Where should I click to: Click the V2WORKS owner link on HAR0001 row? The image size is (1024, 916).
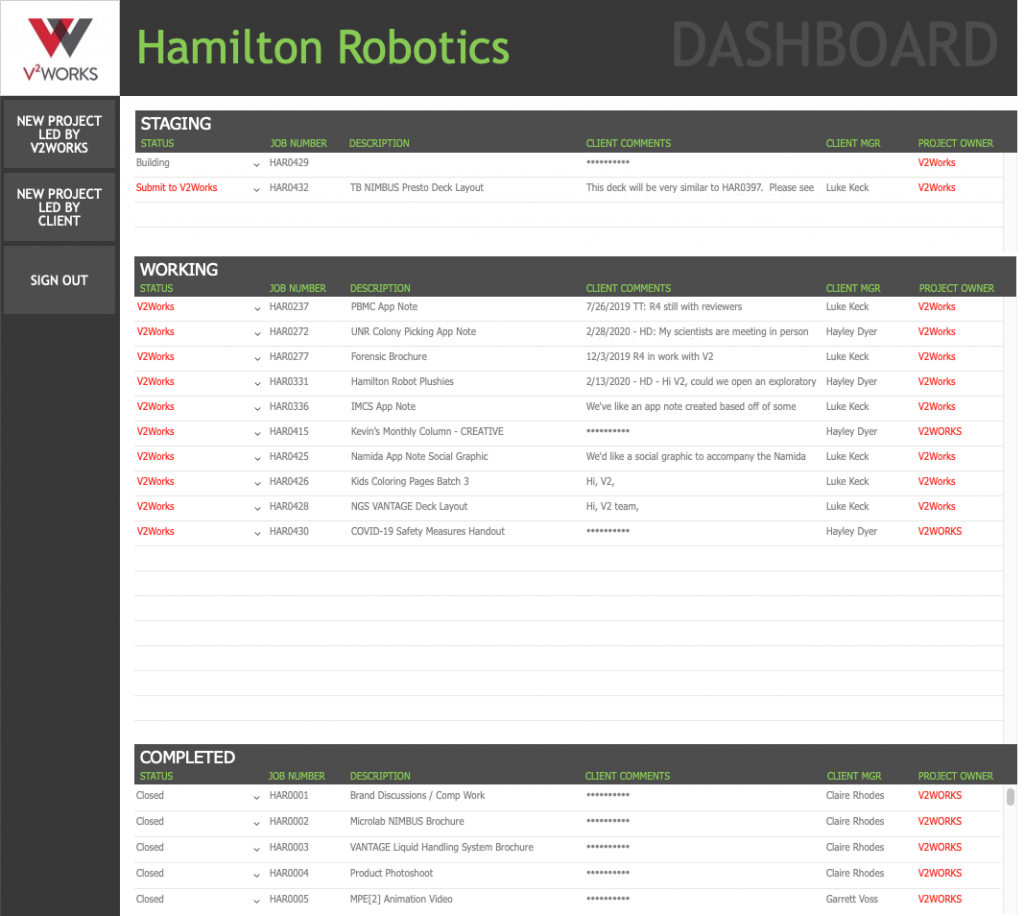point(939,795)
